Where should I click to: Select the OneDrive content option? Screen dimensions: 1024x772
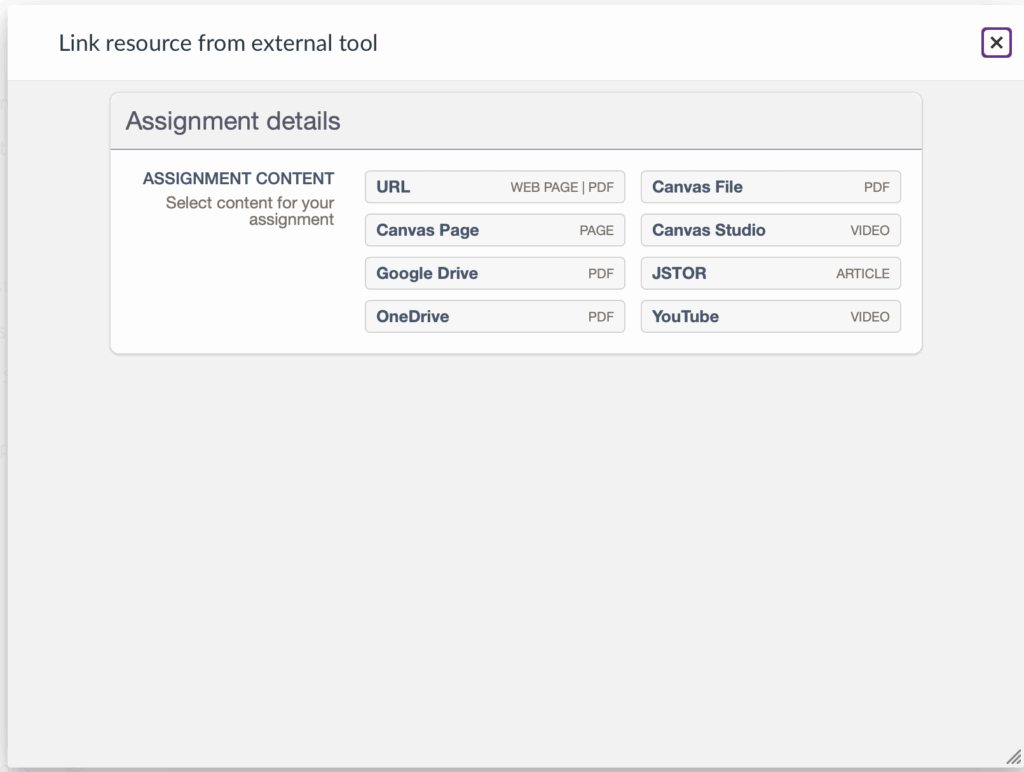tap(494, 316)
